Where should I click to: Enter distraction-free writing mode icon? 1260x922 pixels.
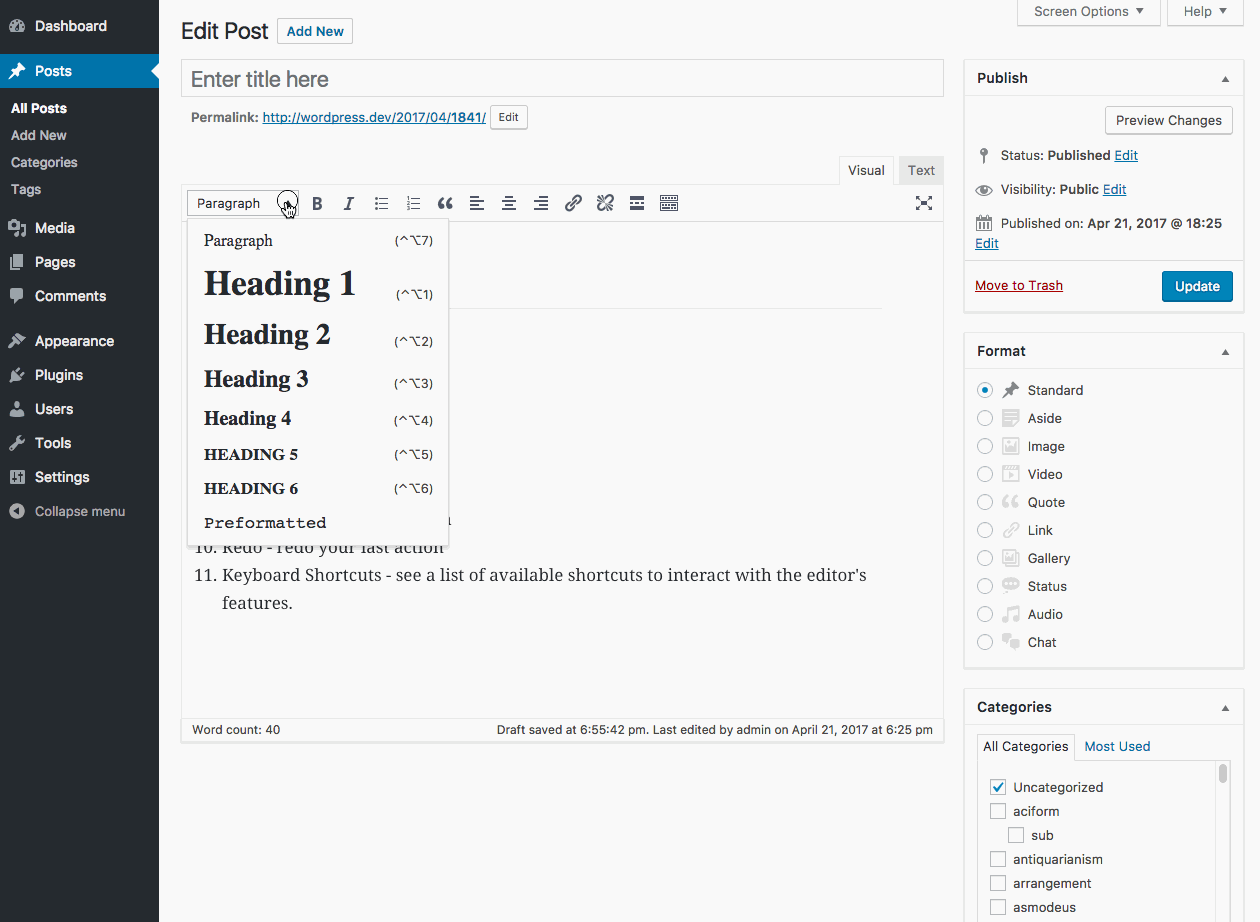click(924, 204)
